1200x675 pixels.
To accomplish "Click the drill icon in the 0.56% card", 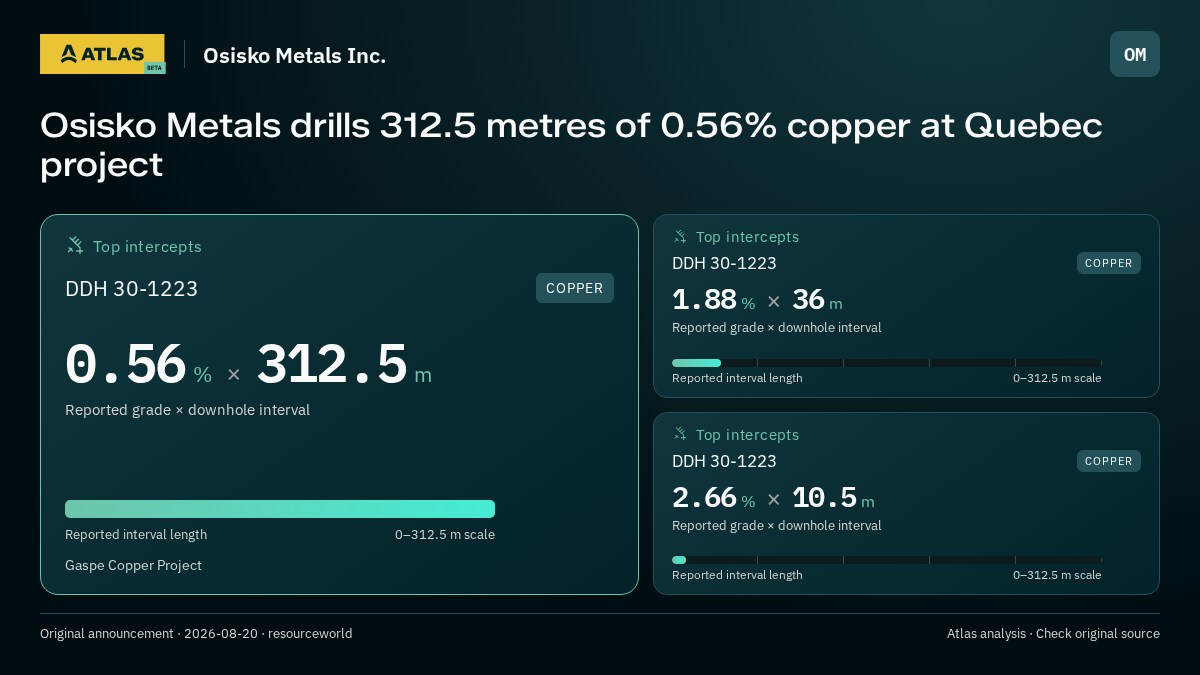I will 75,245.
